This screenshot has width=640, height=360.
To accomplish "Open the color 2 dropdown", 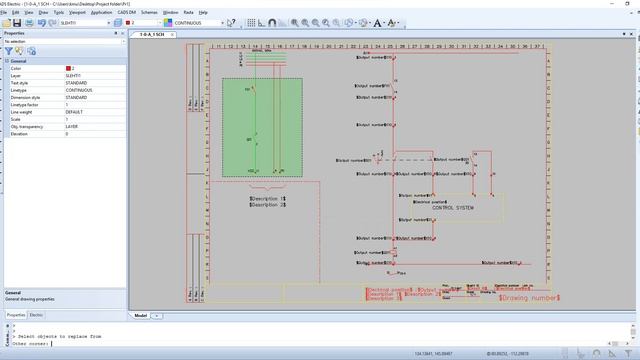I will pyautogui.click(x=160, y=23).
